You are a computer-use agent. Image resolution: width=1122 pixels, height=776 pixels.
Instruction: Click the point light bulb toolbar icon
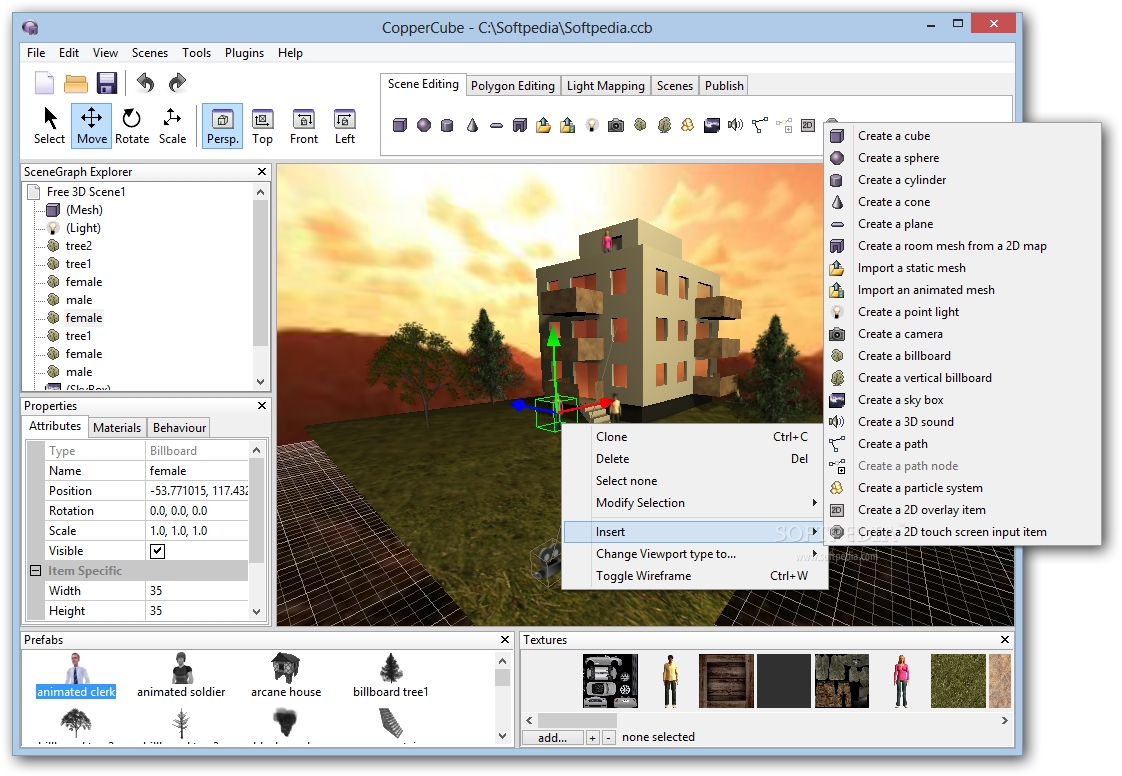point(592,125)
